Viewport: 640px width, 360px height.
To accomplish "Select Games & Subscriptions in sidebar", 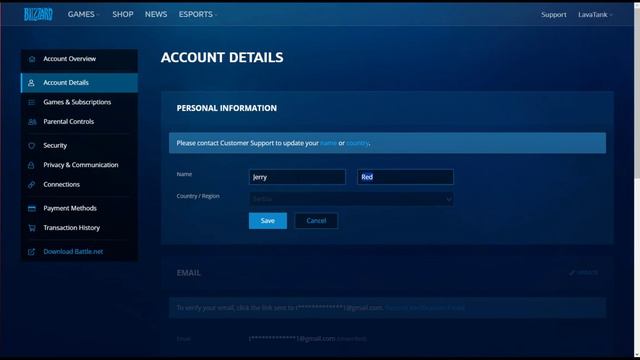I will tap(79, 102).
